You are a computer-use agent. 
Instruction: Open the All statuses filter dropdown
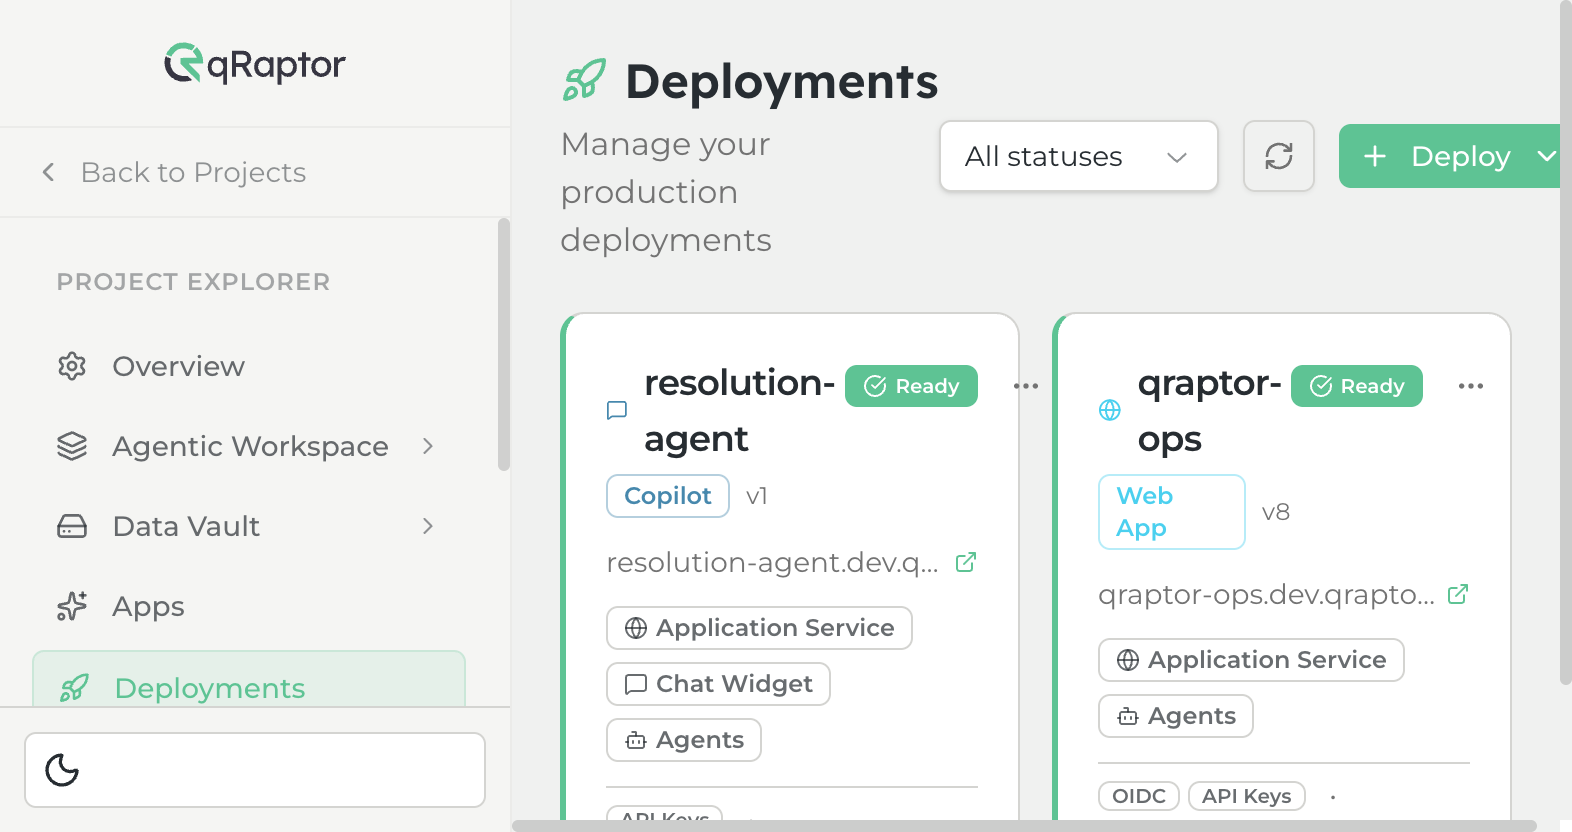[x=1079, y=156]
